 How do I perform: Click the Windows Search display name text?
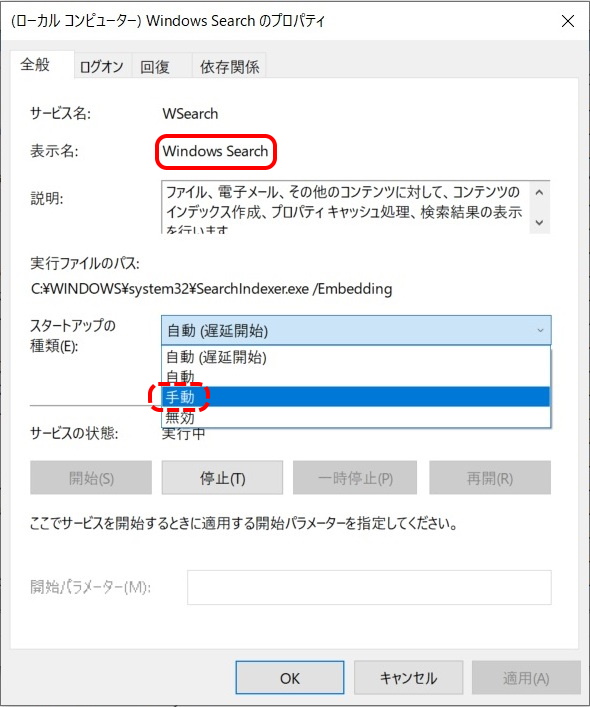coord(215,151)
